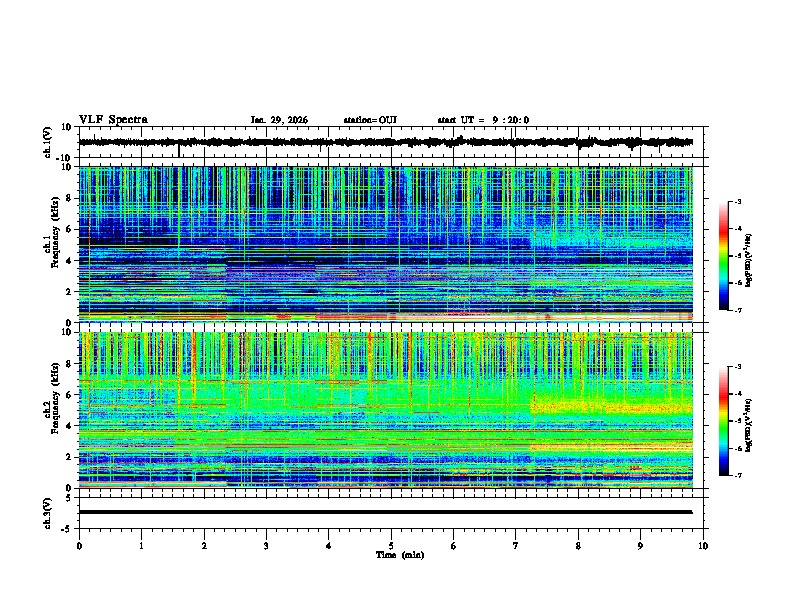The width and height of the screenshot is (792, 612).
Task: Click the "VLF Spectra" plot title
Action: tap(113, 119)
